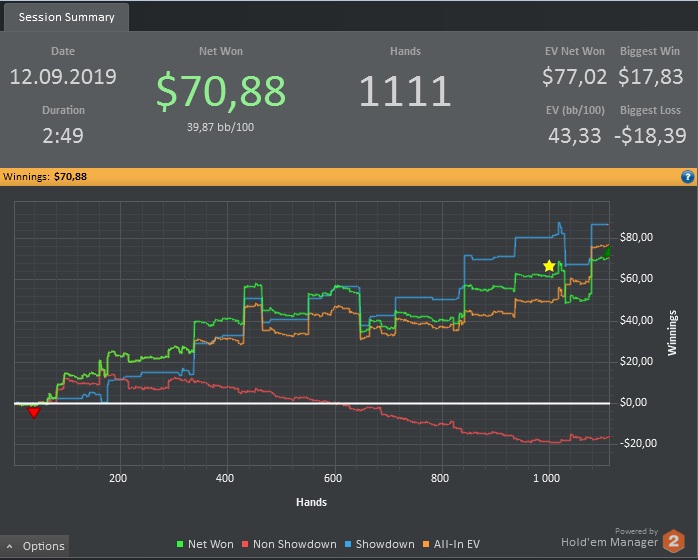Click the Hold'em Manager 2 logo icon
This screenshot has width=698, height=560.
[x=674, y=541]
